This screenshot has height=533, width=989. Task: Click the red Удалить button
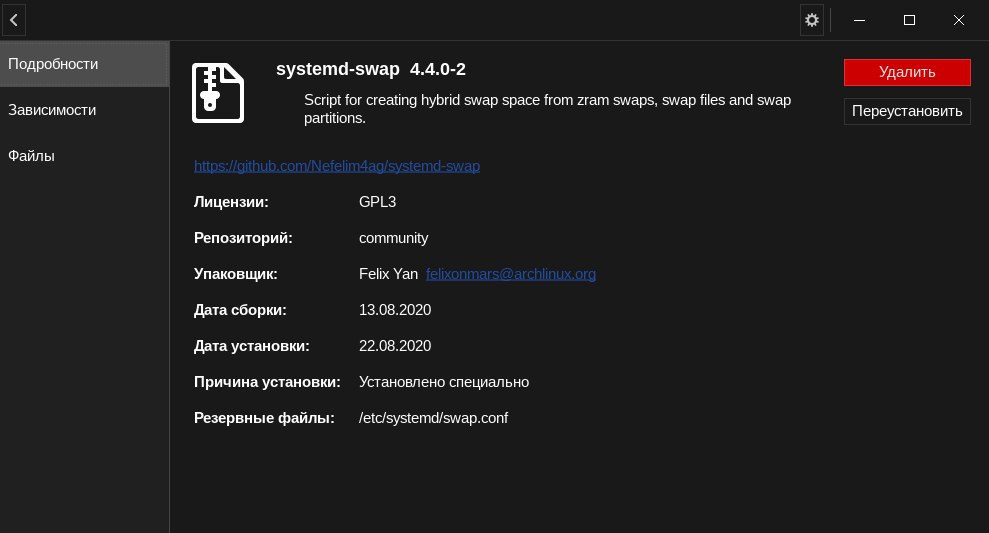[x=907, y=73]
